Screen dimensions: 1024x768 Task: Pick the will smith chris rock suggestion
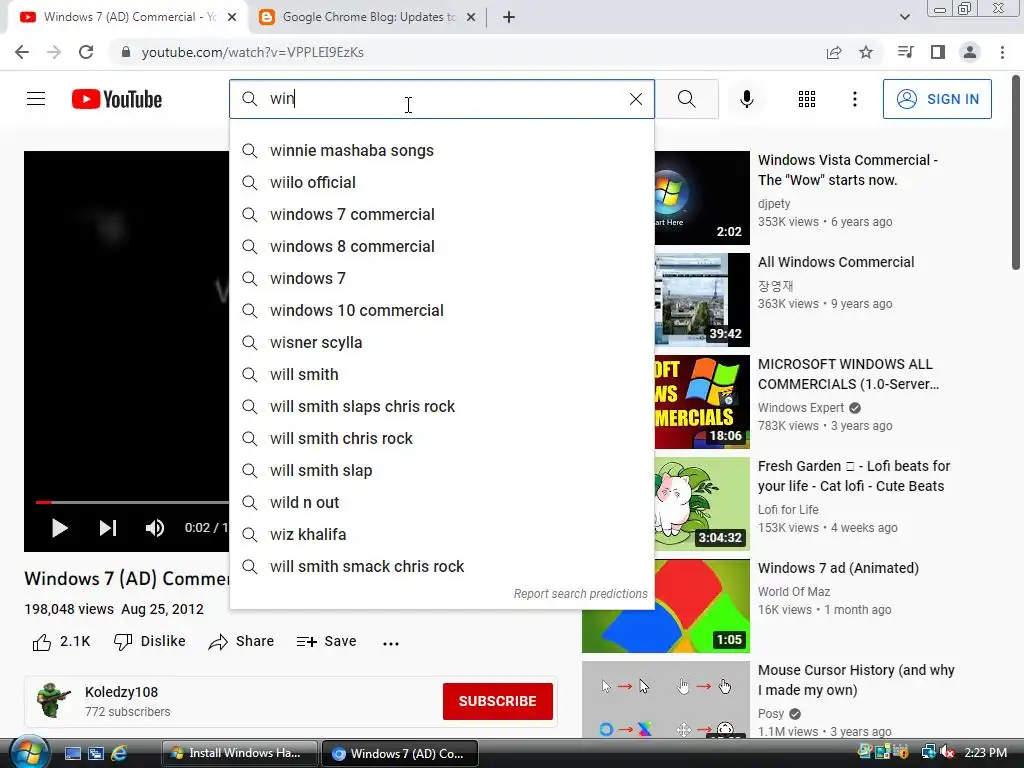(x=441, y=438)
